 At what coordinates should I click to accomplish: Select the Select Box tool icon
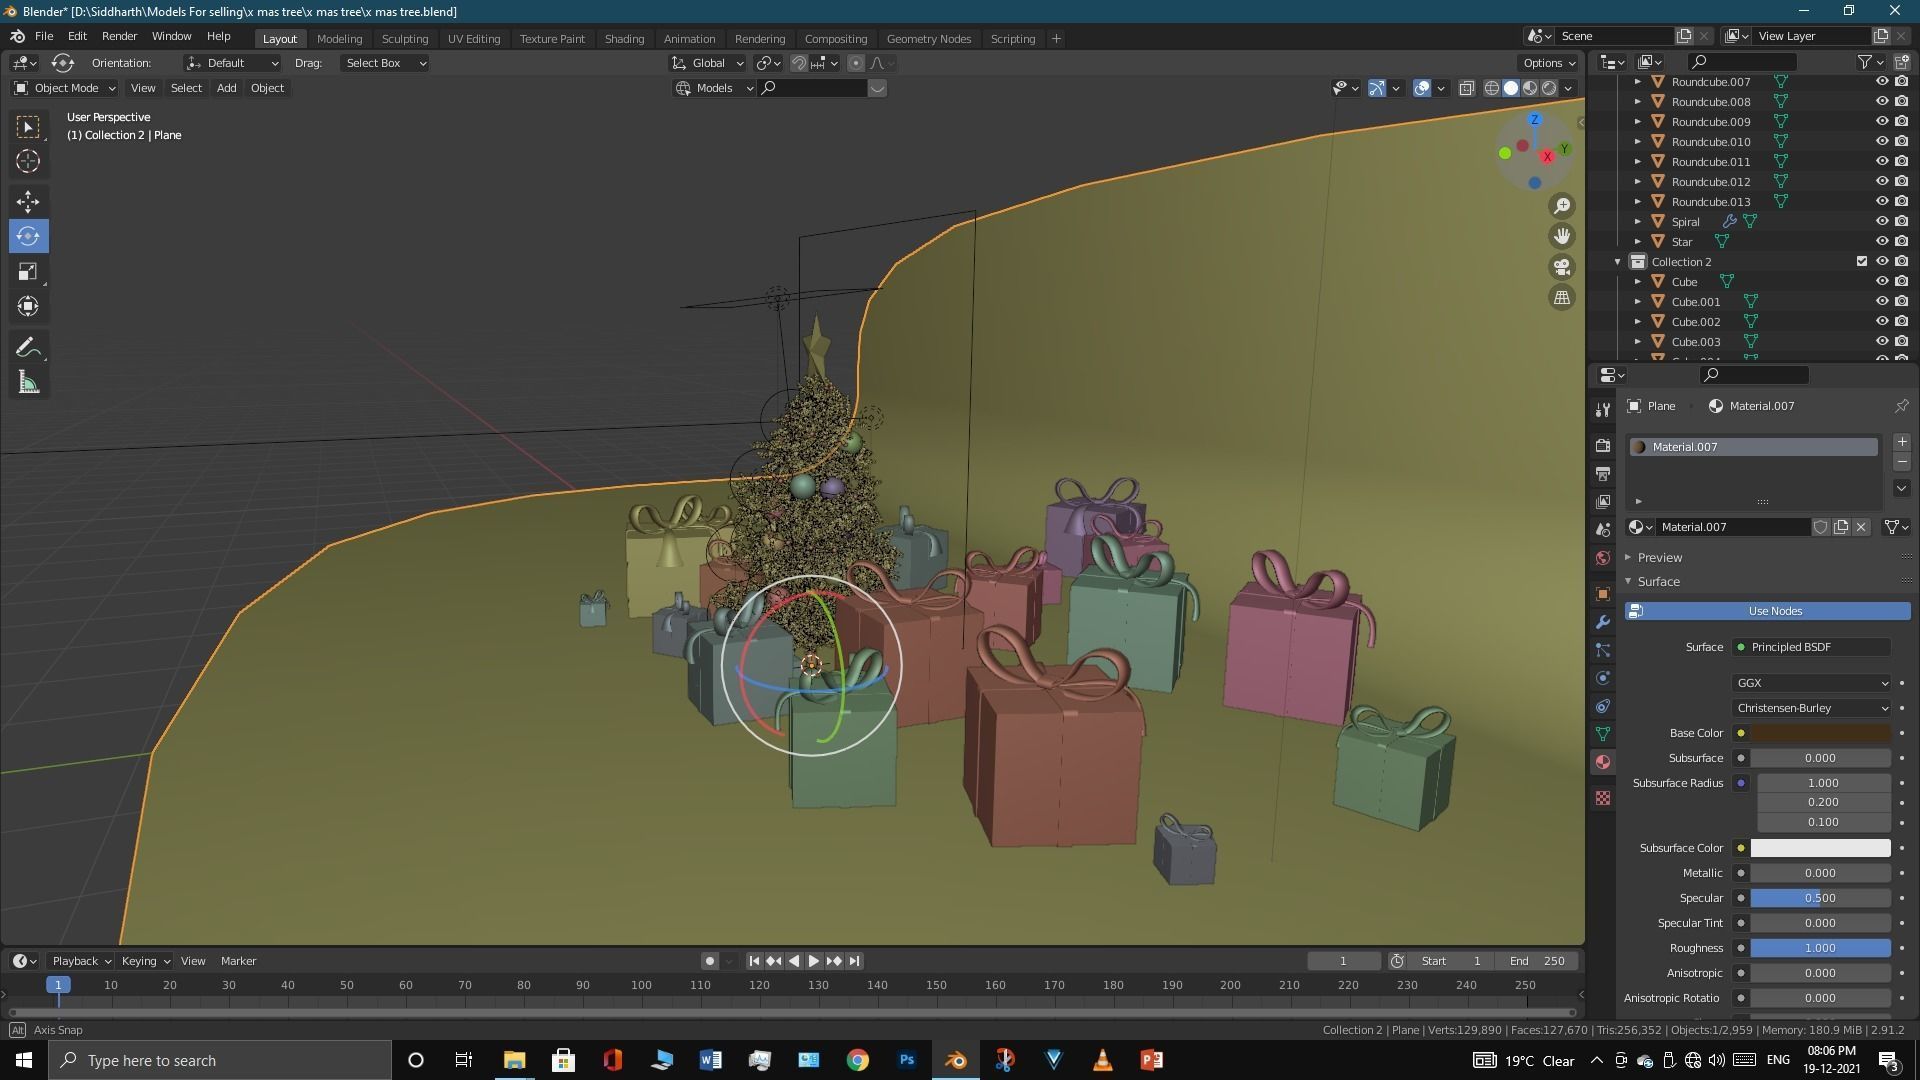pyautogui.click(x=28, y=126)
